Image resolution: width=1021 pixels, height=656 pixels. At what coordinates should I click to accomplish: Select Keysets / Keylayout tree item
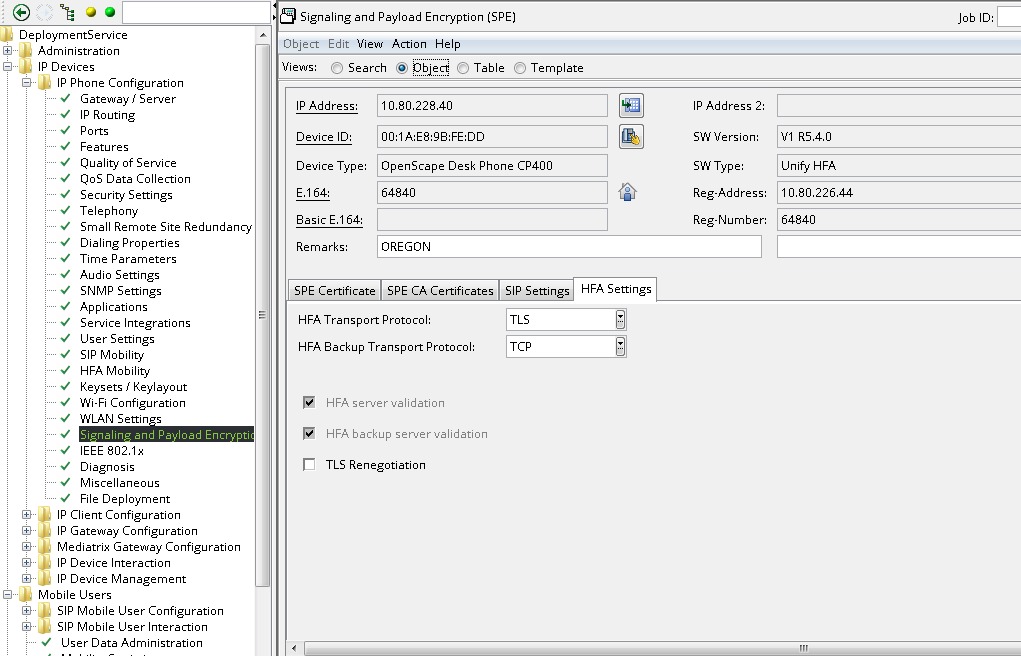[133, 386]
